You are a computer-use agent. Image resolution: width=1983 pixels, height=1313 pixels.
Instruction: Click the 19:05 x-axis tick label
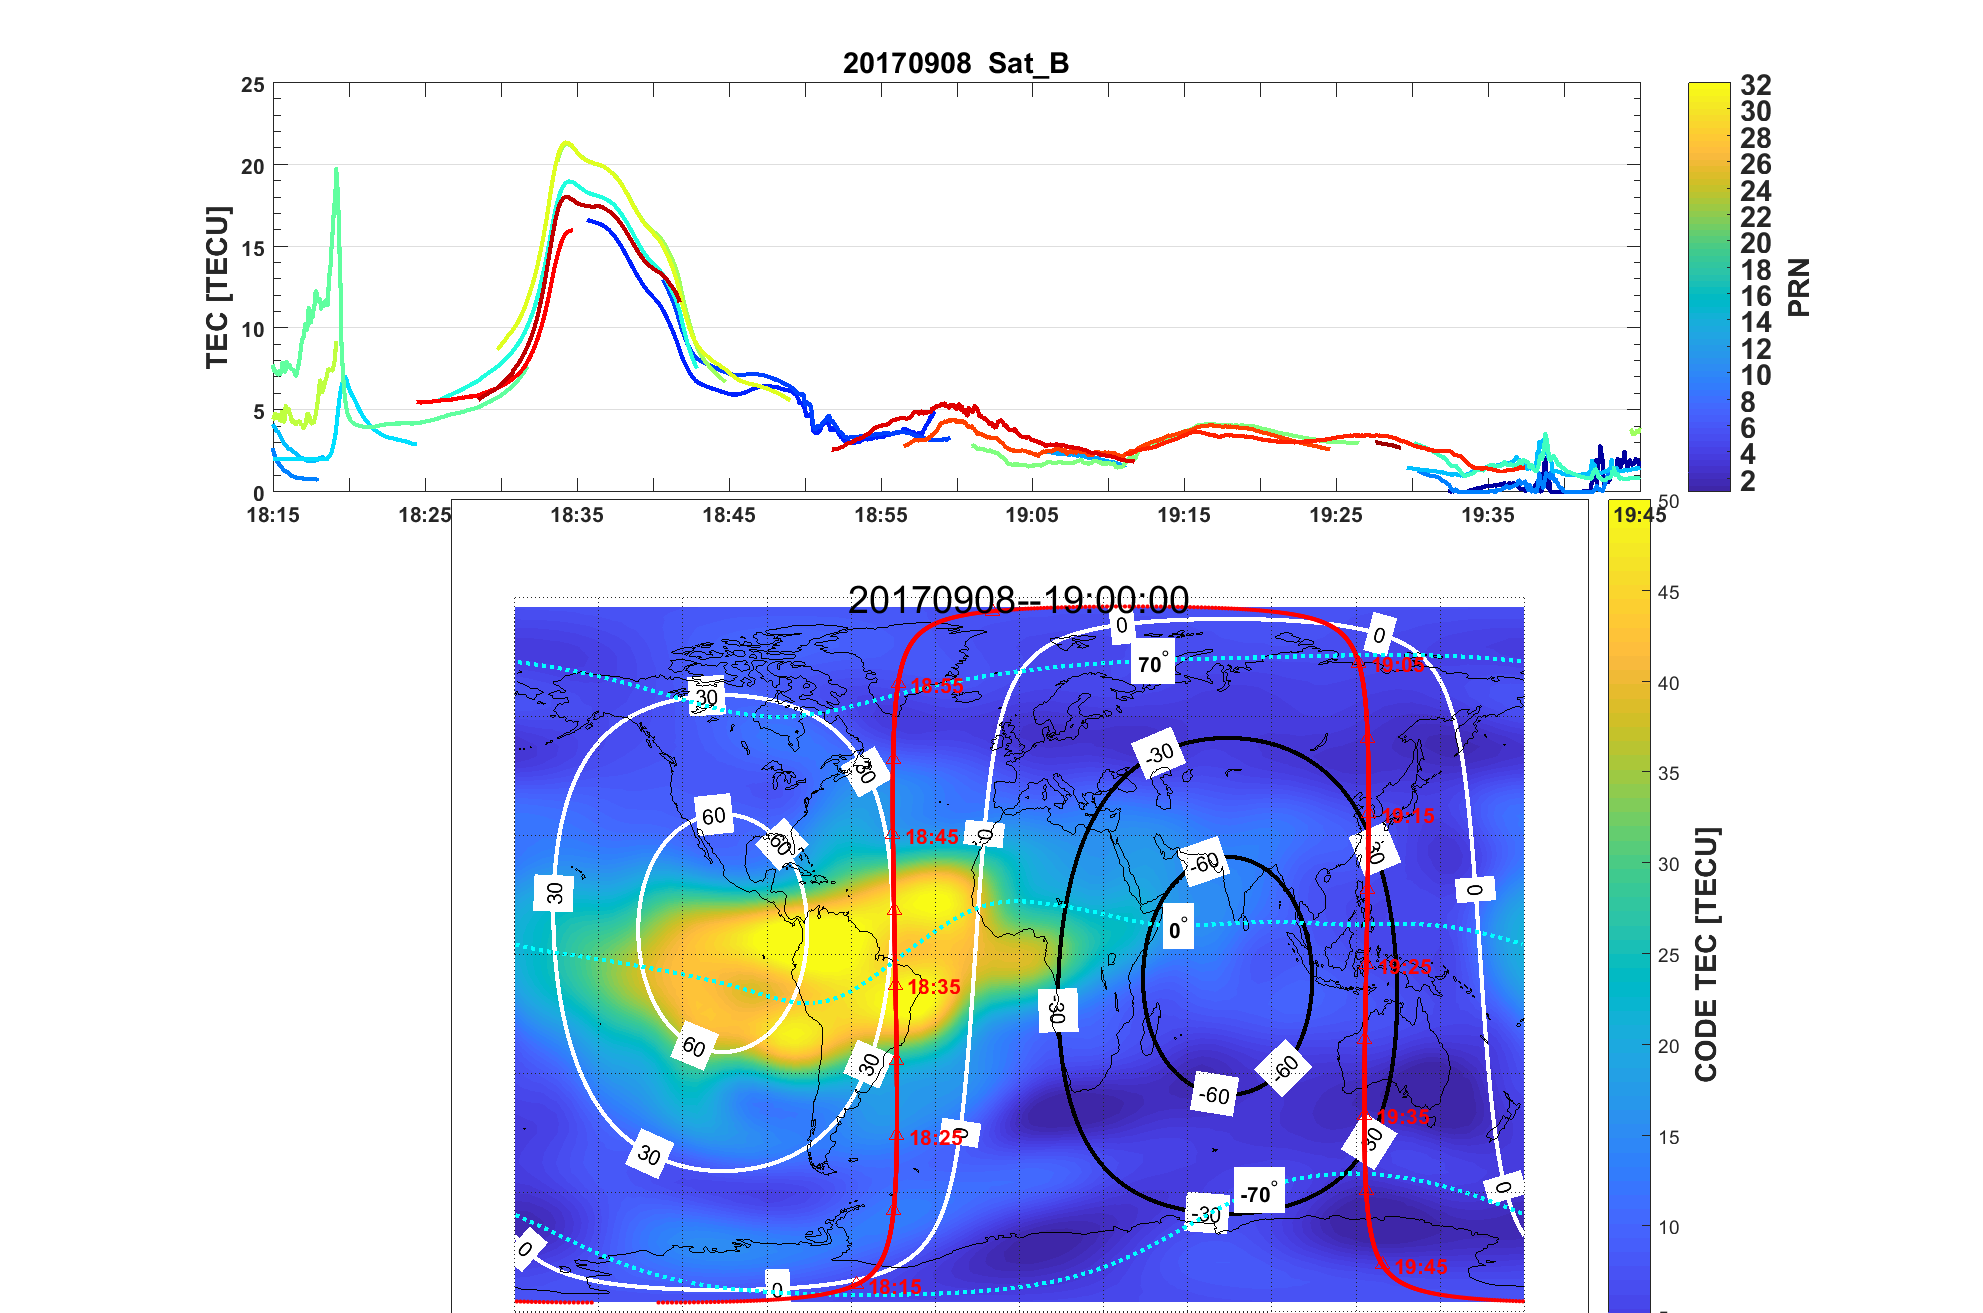1032,515
